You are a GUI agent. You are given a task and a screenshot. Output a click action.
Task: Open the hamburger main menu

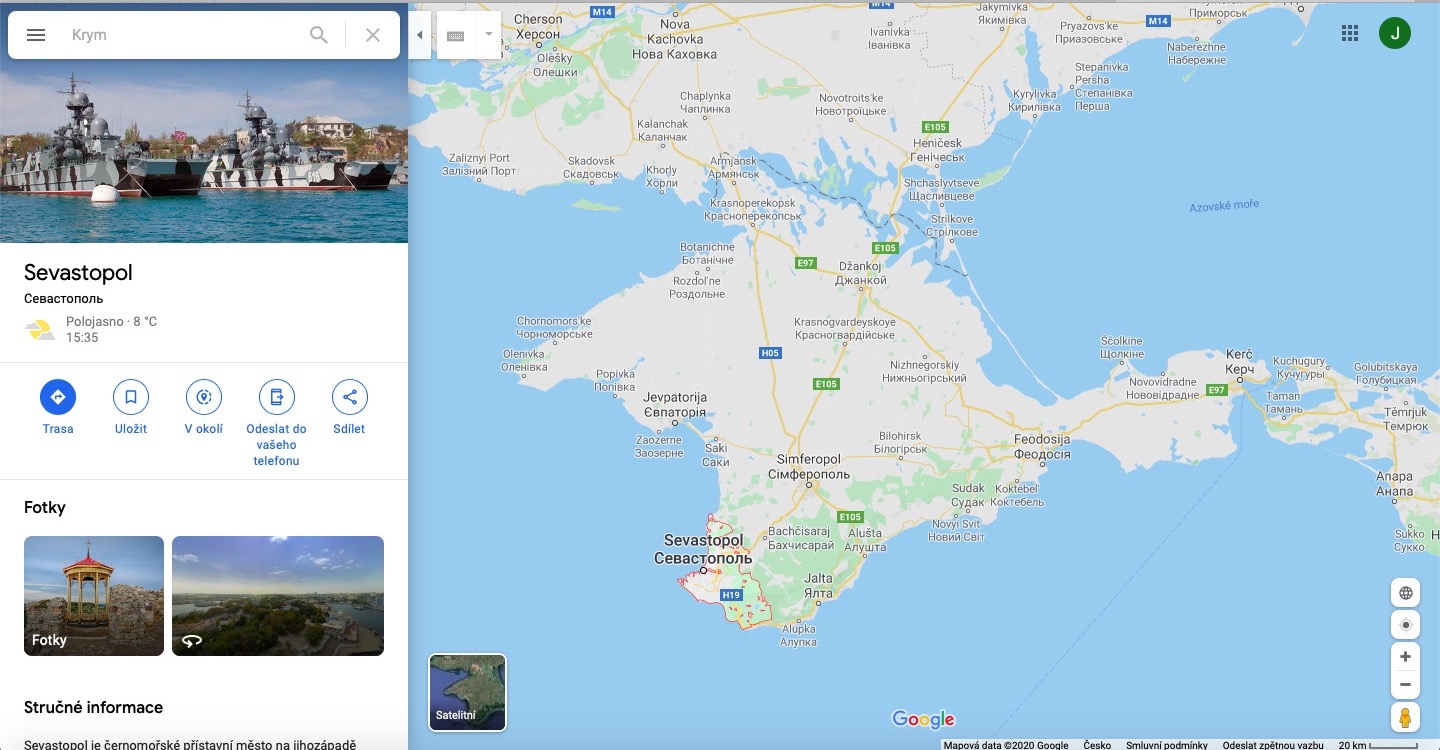coord(36,35)
